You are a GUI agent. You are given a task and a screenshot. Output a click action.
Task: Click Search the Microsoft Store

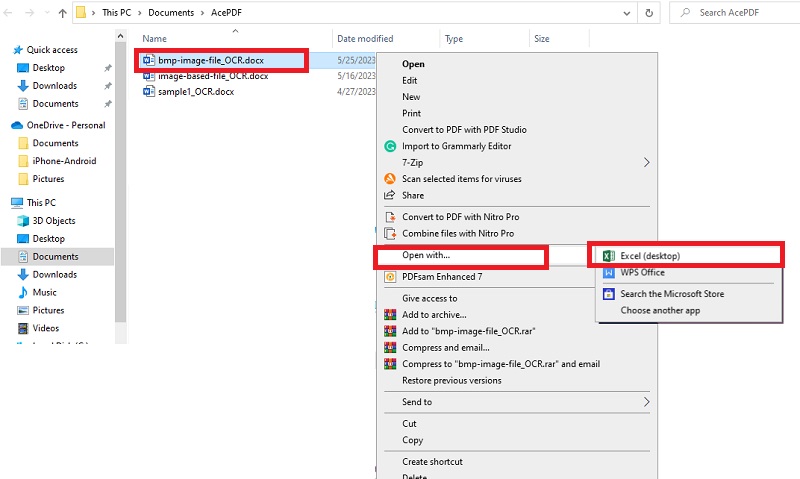click(x=671, y=294)
